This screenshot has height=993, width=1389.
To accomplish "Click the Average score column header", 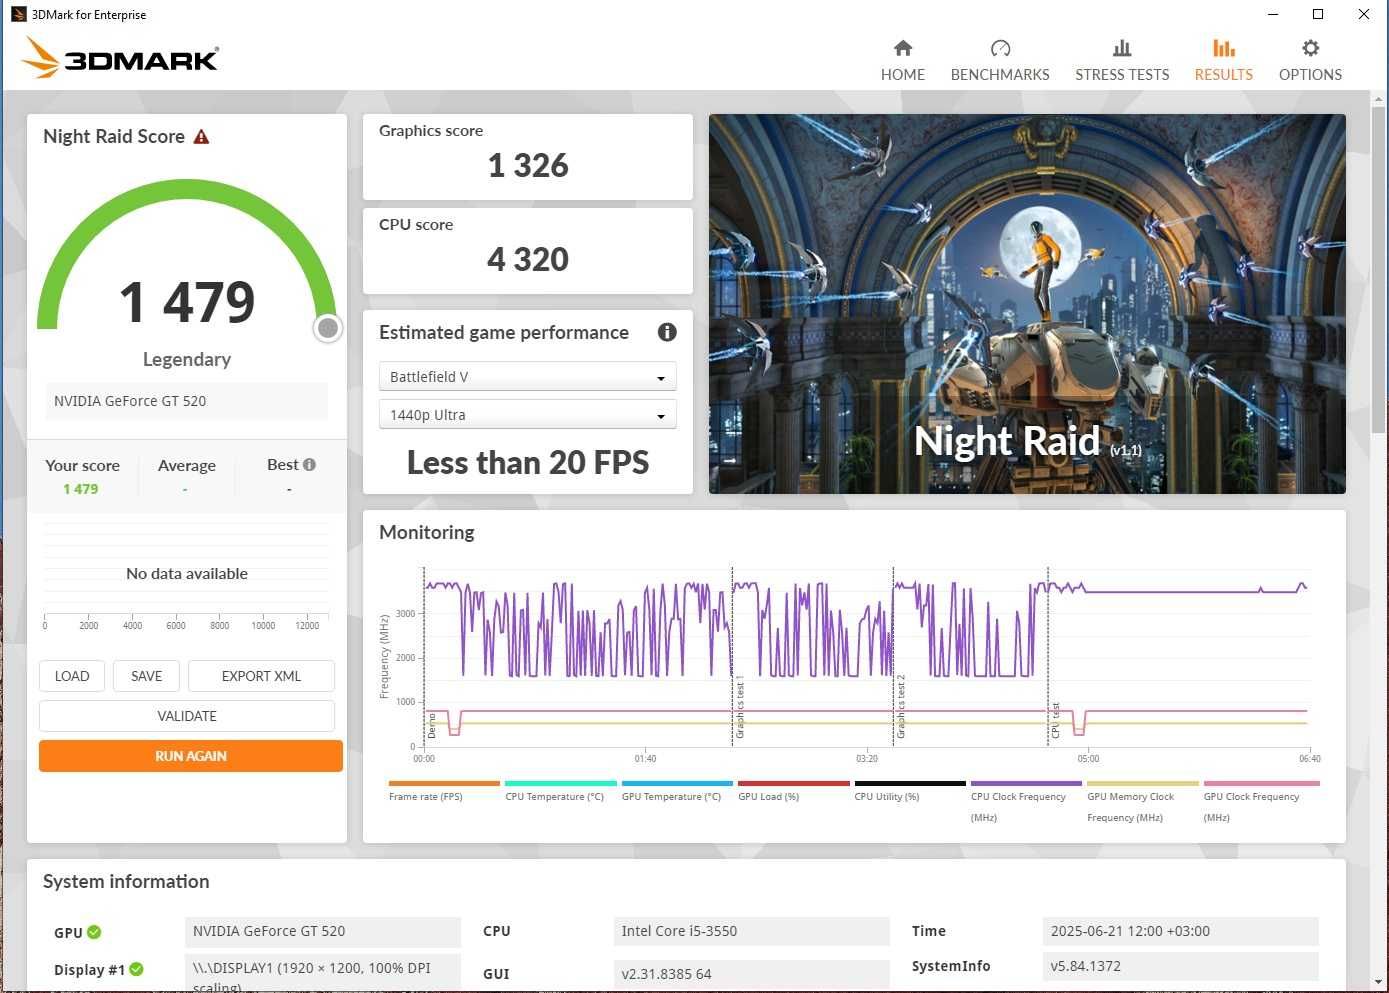I will tap(187, 465).
